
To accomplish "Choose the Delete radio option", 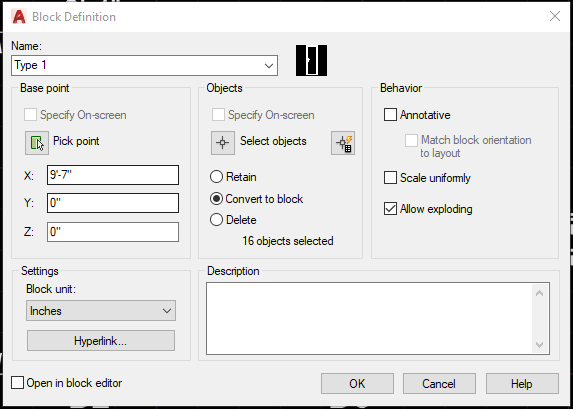I will pos(216,220).
